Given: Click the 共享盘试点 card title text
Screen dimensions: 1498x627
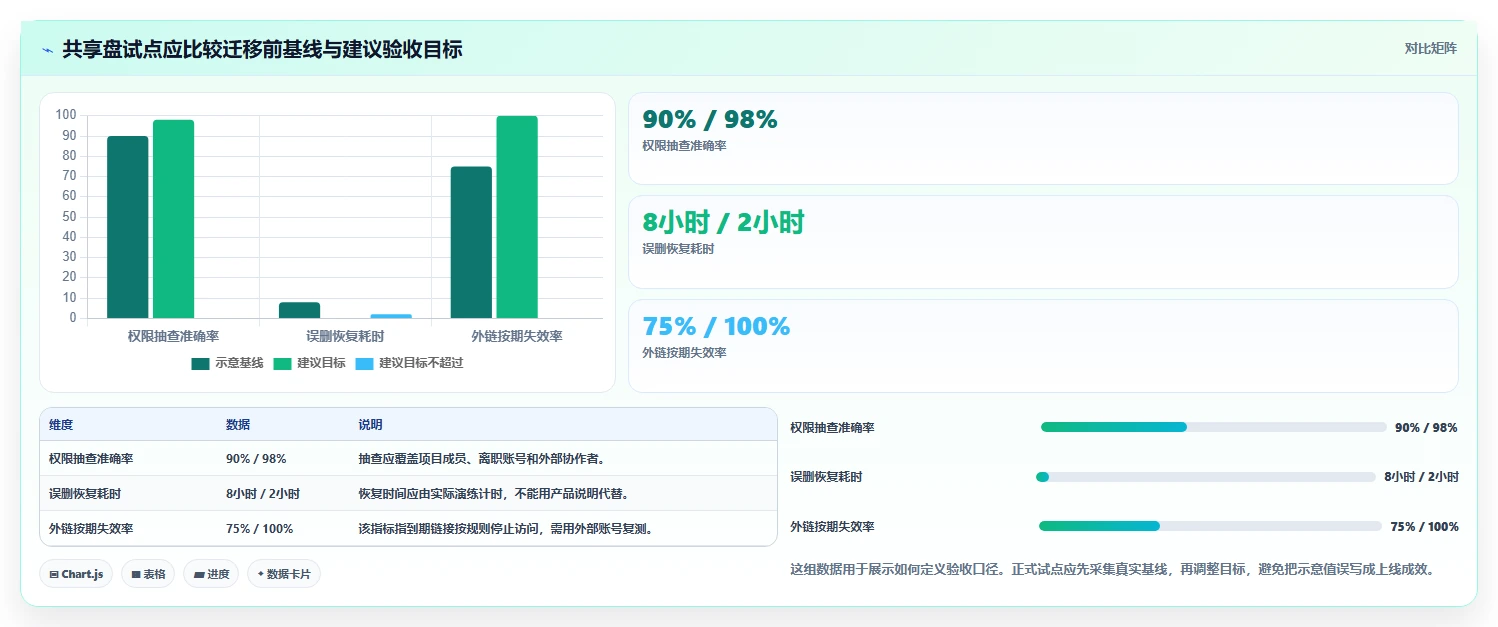Looking at the screenshot, I should (x=262, y=49).
